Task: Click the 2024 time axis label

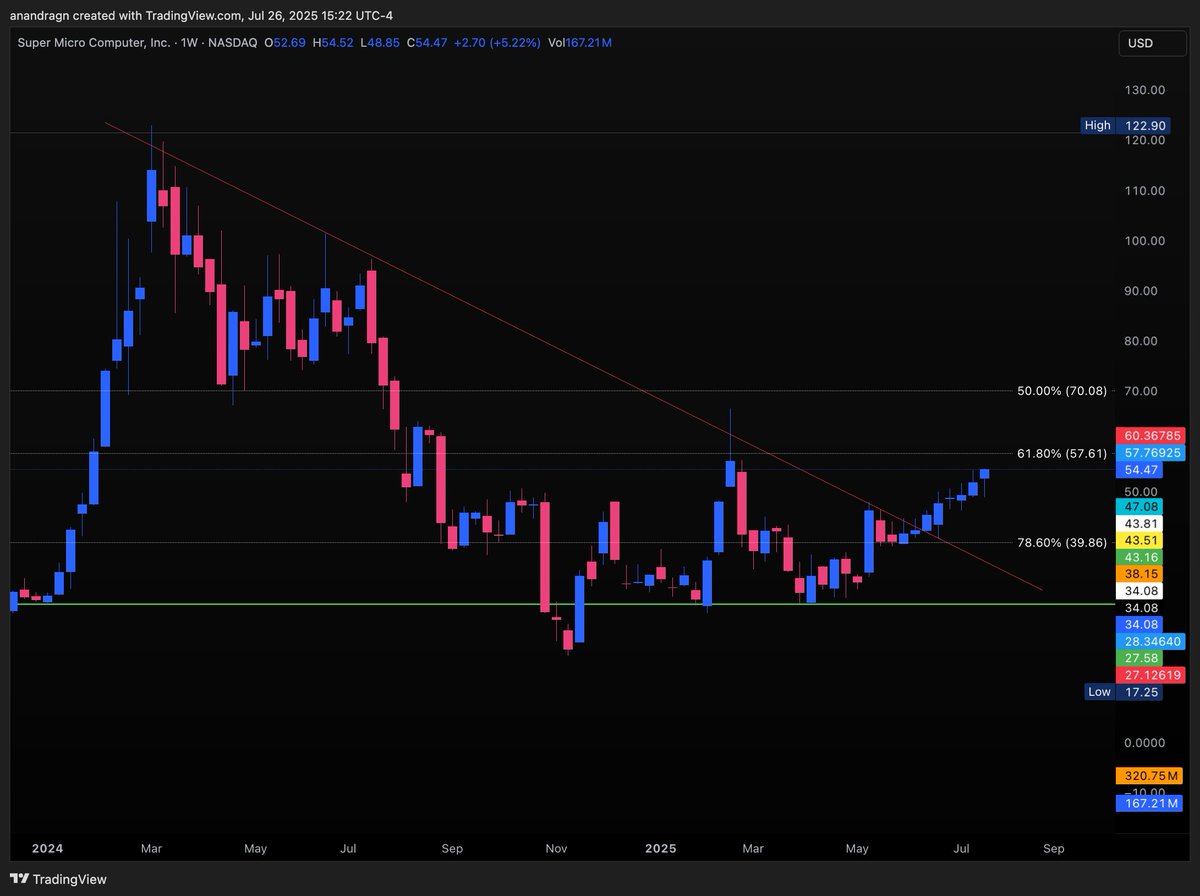Action: coord(48,848)
